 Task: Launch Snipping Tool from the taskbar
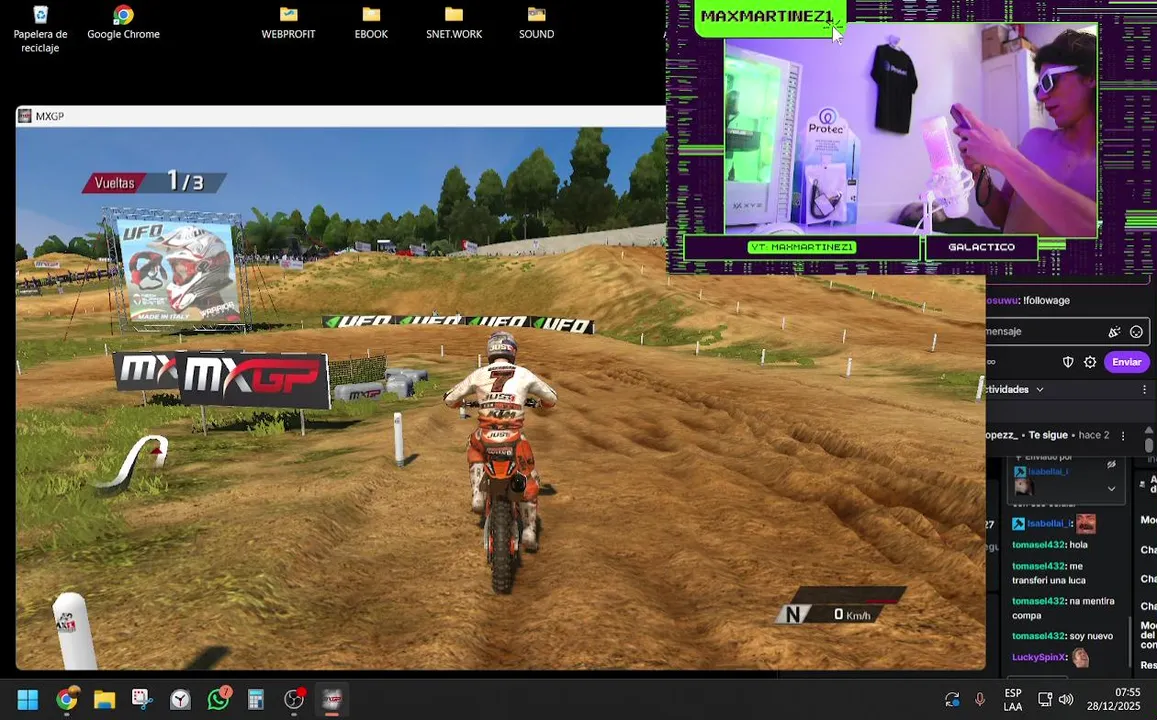point(142,699)
